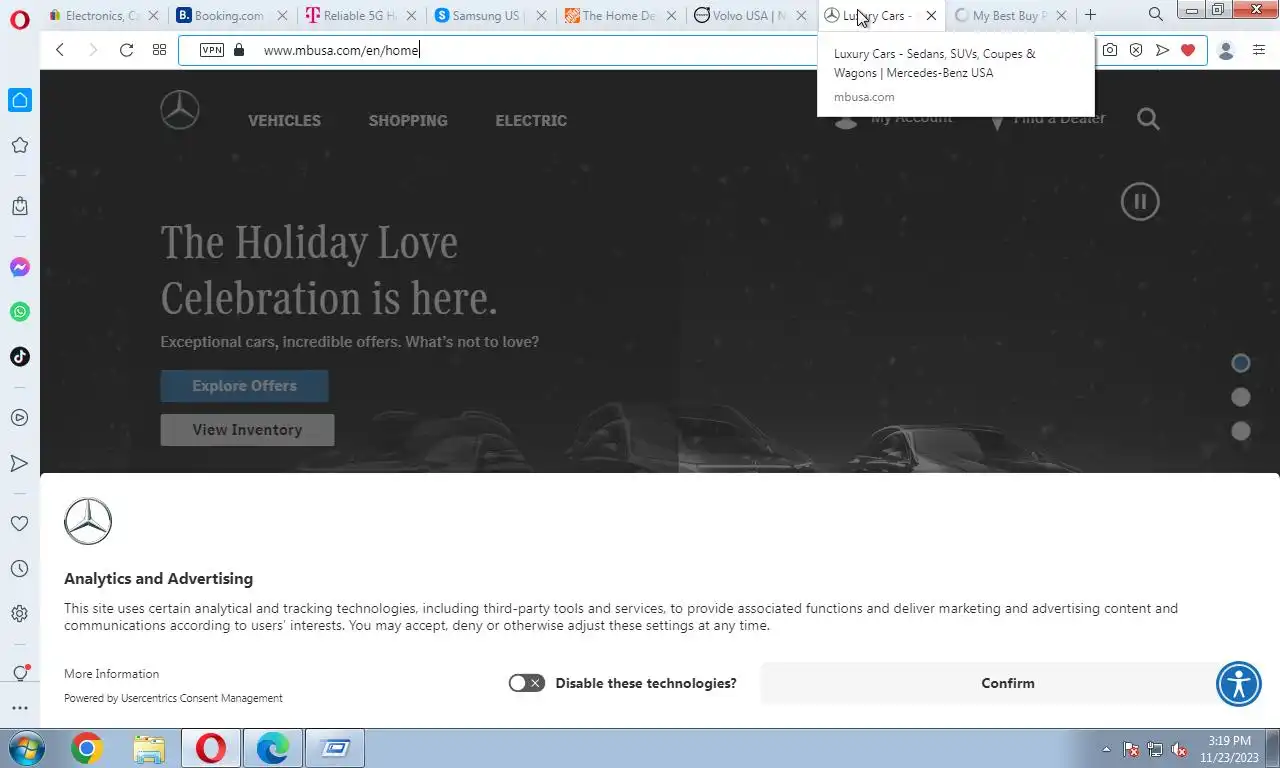Switch to the Reliable 5G T-Mobile tab
Screen dimensions: 1280x768
tap(360, 16)
